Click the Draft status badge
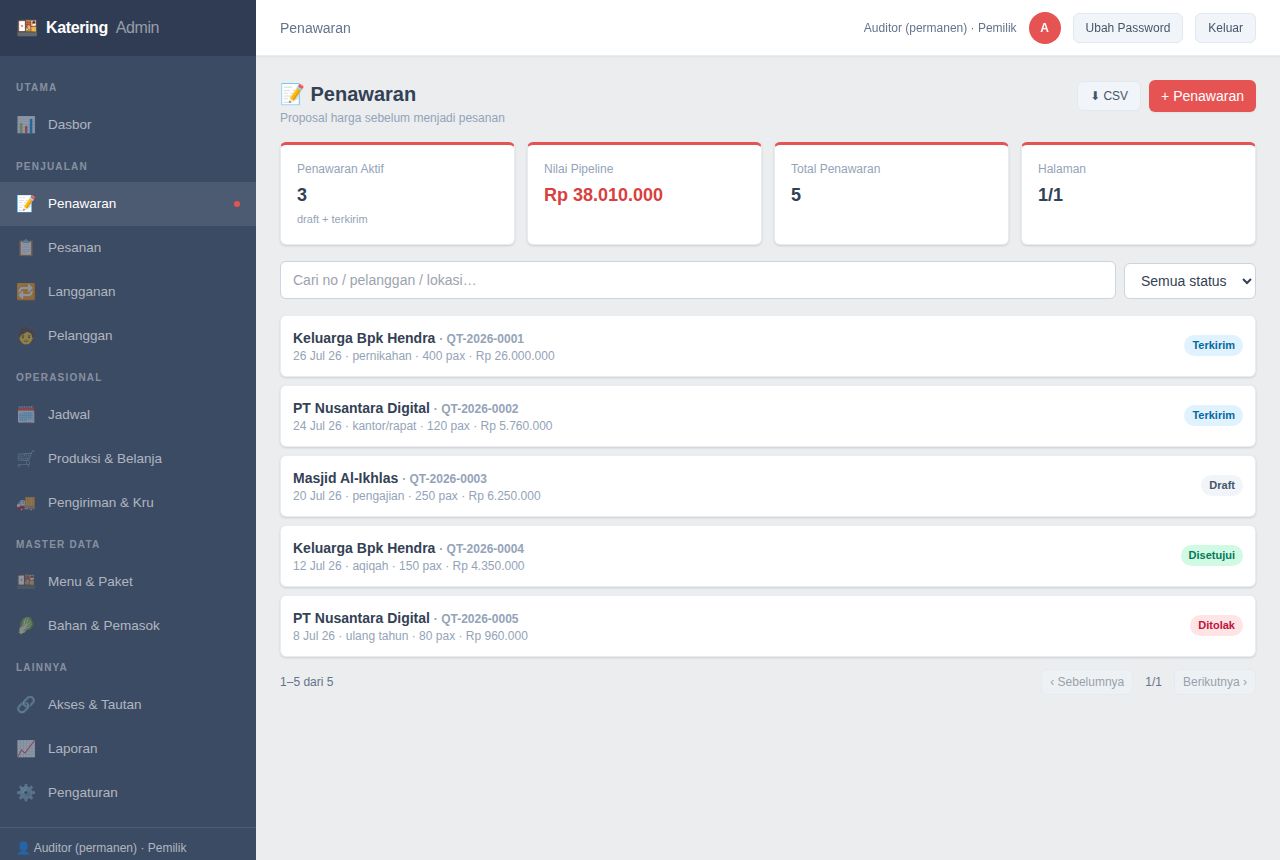Image resolution: width=1280 pixels, height=860 pixels. (1222, 485)
